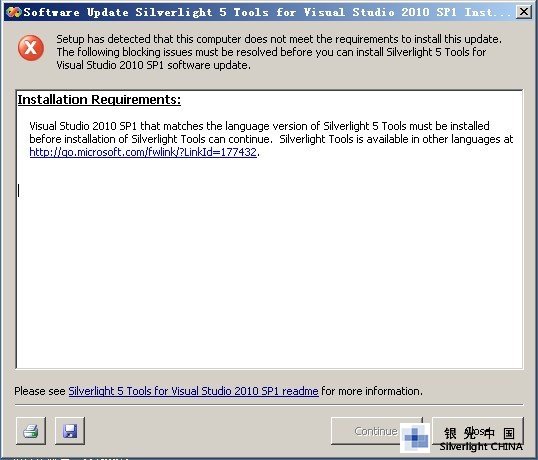
Task: Click the Installation Requirements heading
Action: [x=99, y=99]
